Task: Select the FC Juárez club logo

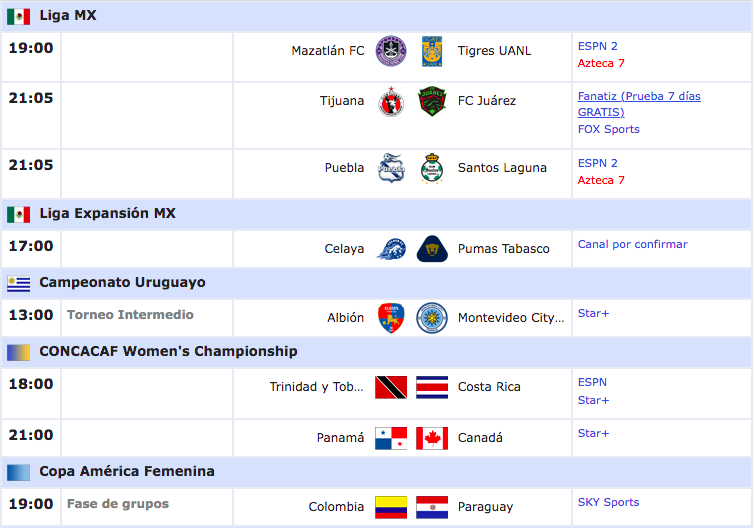Action: (432, 101)
